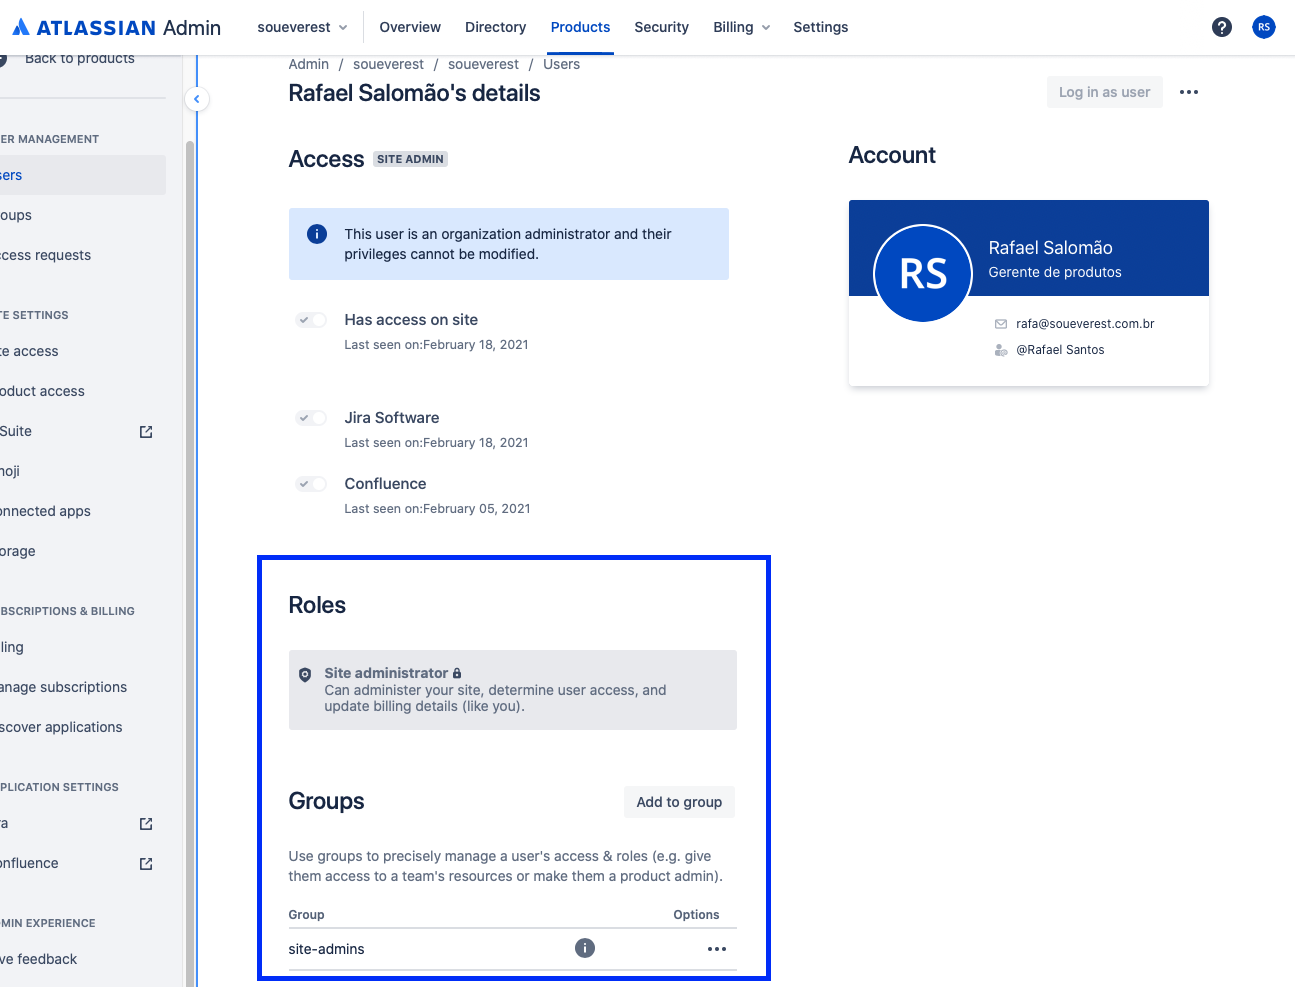The image size is (1295, 987).
Task: Click the blue info icon in the administrator notice
Action: click(317, 234)
